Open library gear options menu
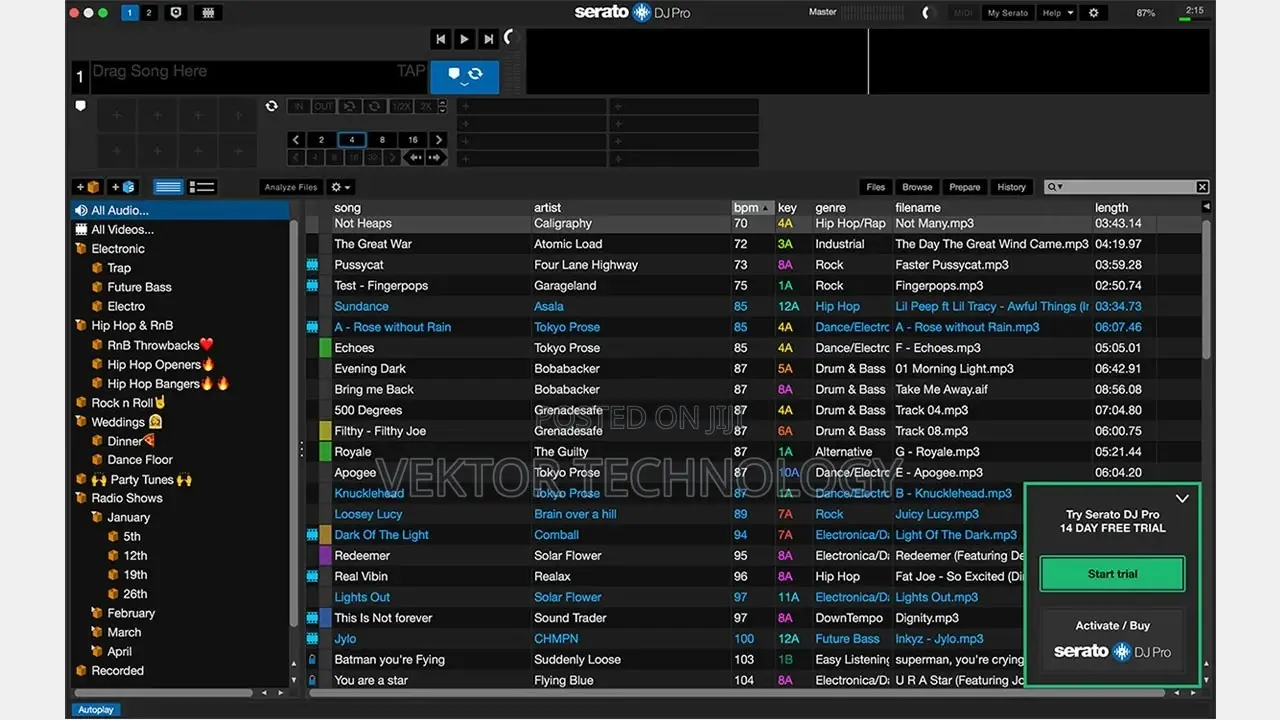This screenshot has height=720, width=1280. (x=340, y=187)
